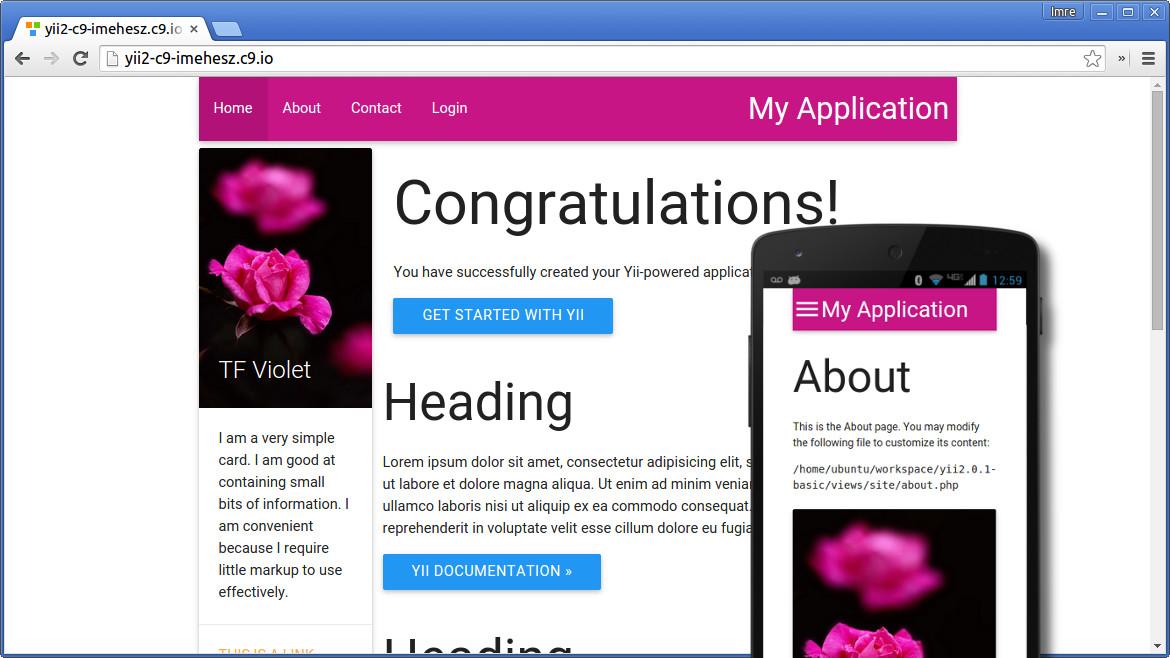This screenshot has height=658, width=1170.
Task: Select Login in the navigation bar
Action: pos(449,108)
